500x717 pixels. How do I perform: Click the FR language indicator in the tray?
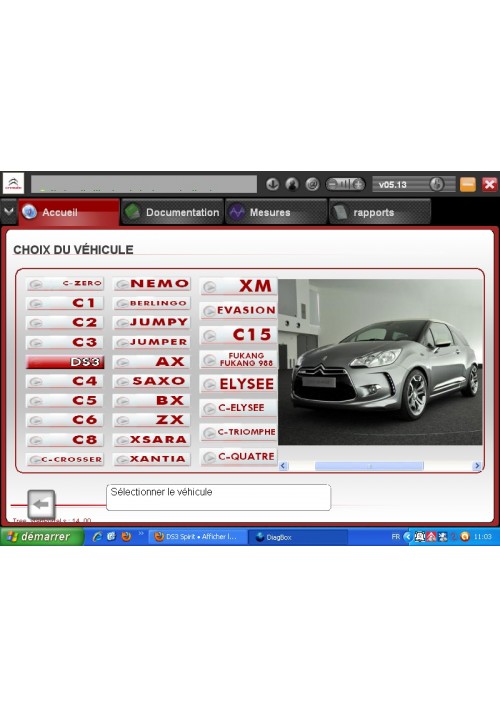(396, 537)
